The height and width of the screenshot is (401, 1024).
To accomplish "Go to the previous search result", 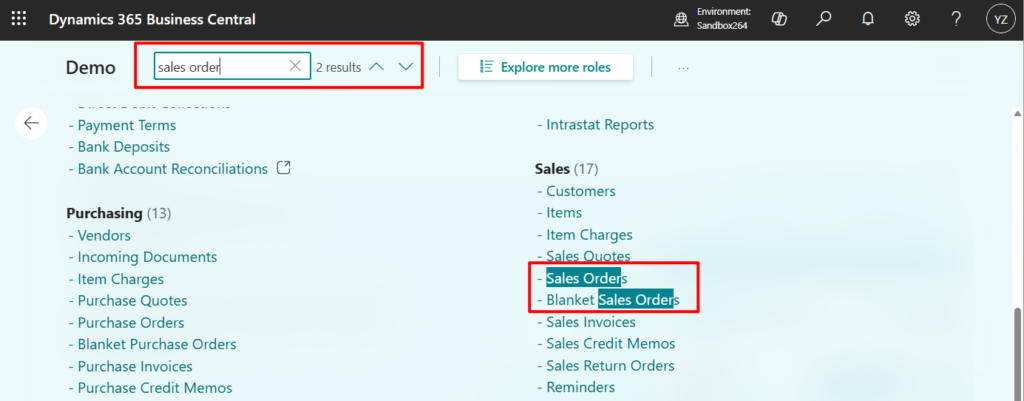I will 376,67.
